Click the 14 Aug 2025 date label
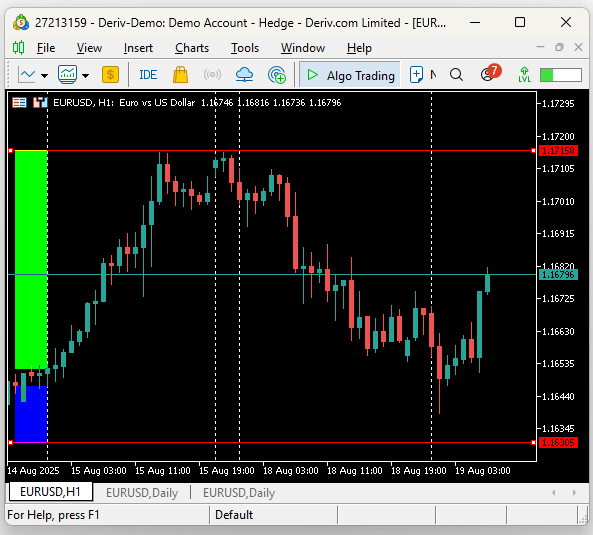The width and height of the screenshot is (593, 535). (33, 470)
